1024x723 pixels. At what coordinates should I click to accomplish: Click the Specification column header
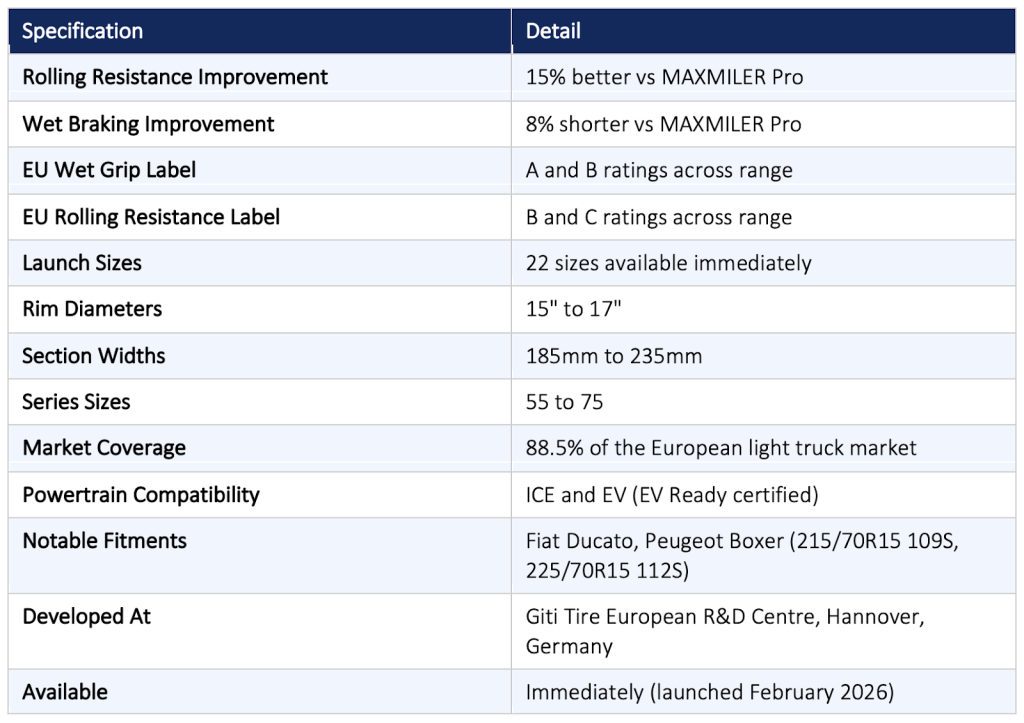click(x=83, y=31)
